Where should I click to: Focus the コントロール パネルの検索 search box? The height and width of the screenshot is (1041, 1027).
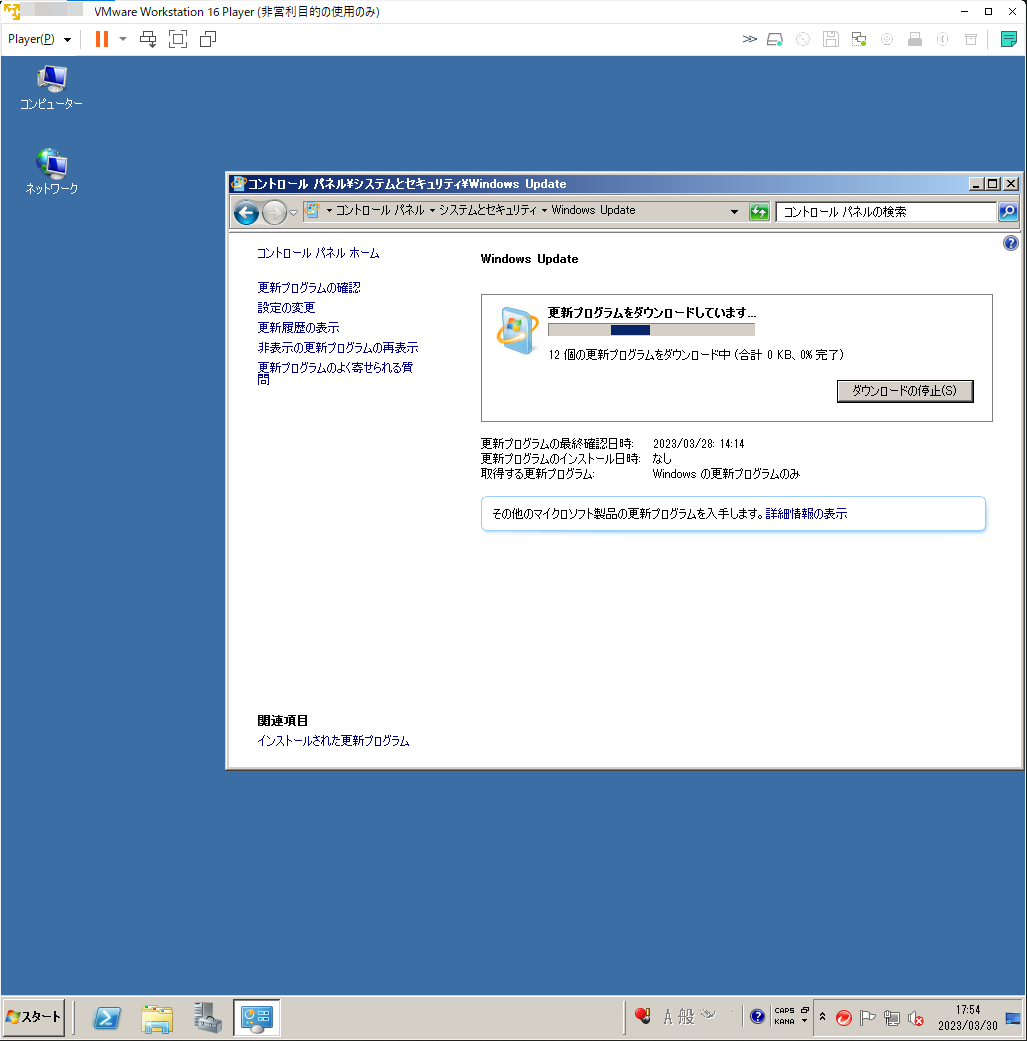pyautogui.click(x=886, y=212)
